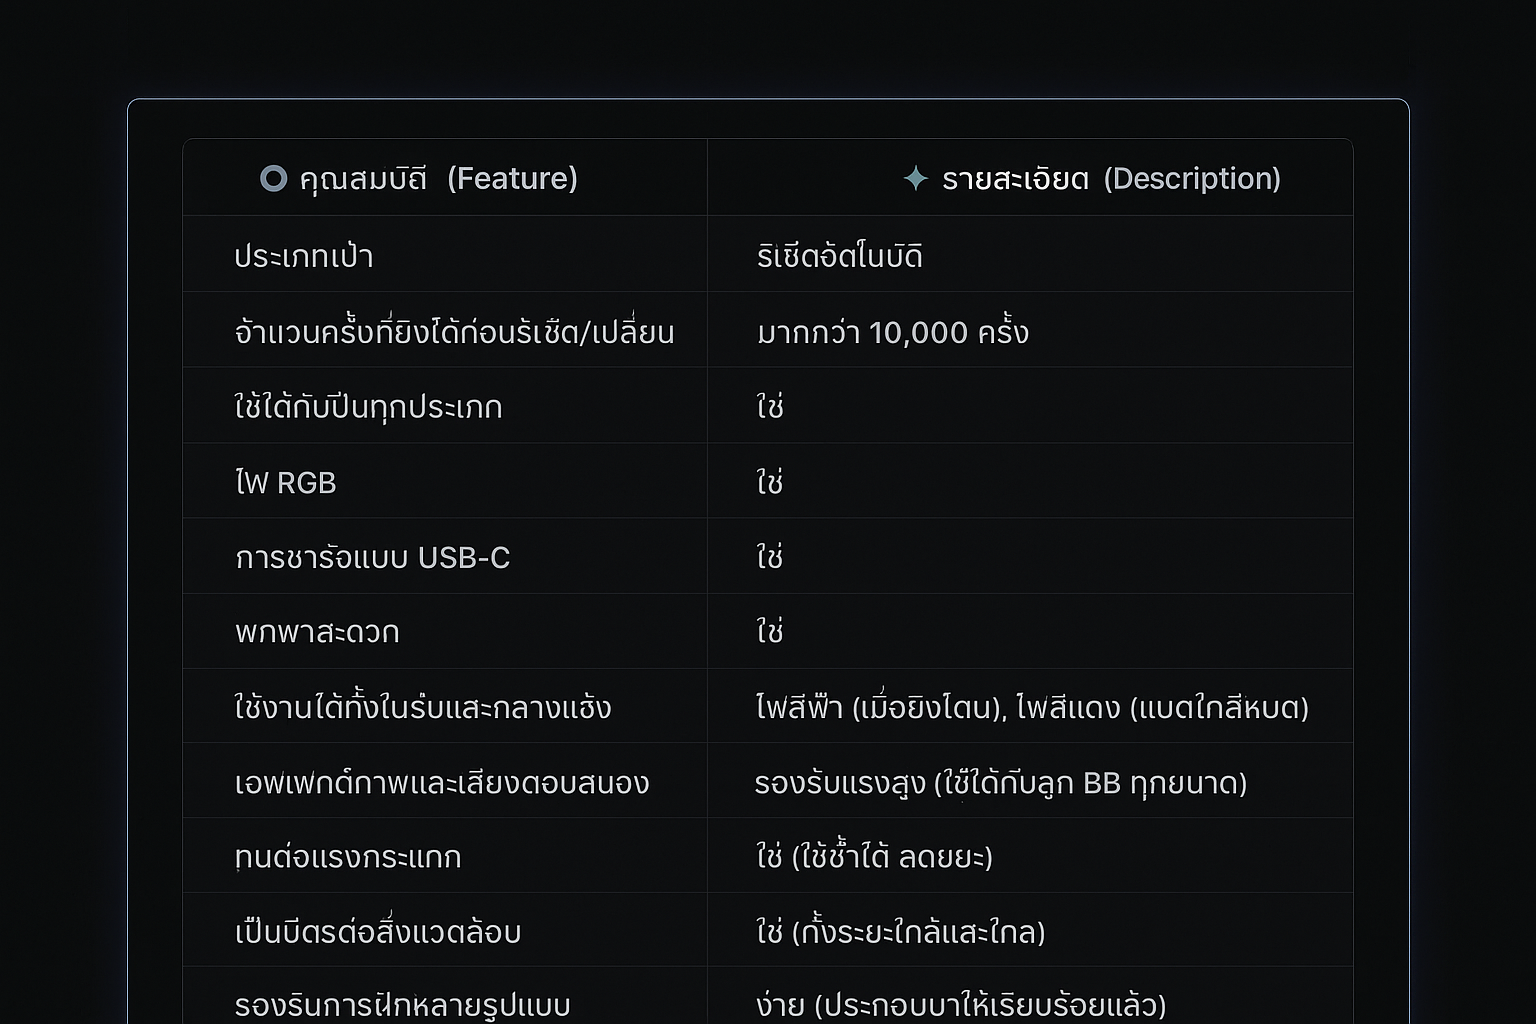Click the "เป็นมิตรต่อสิ่งแวดล้อม" feature cell

(x=378, y=932)
